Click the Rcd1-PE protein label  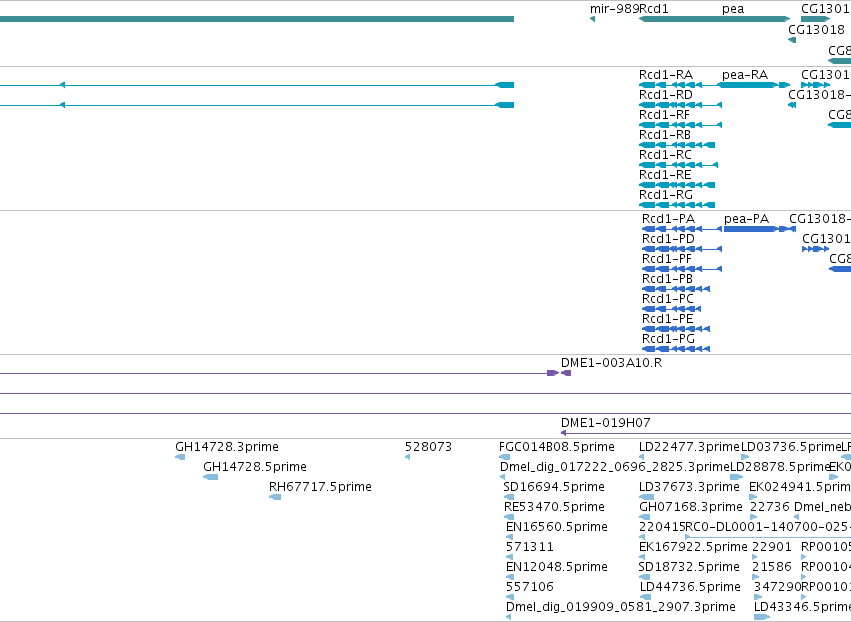click(x=668, y=320)
